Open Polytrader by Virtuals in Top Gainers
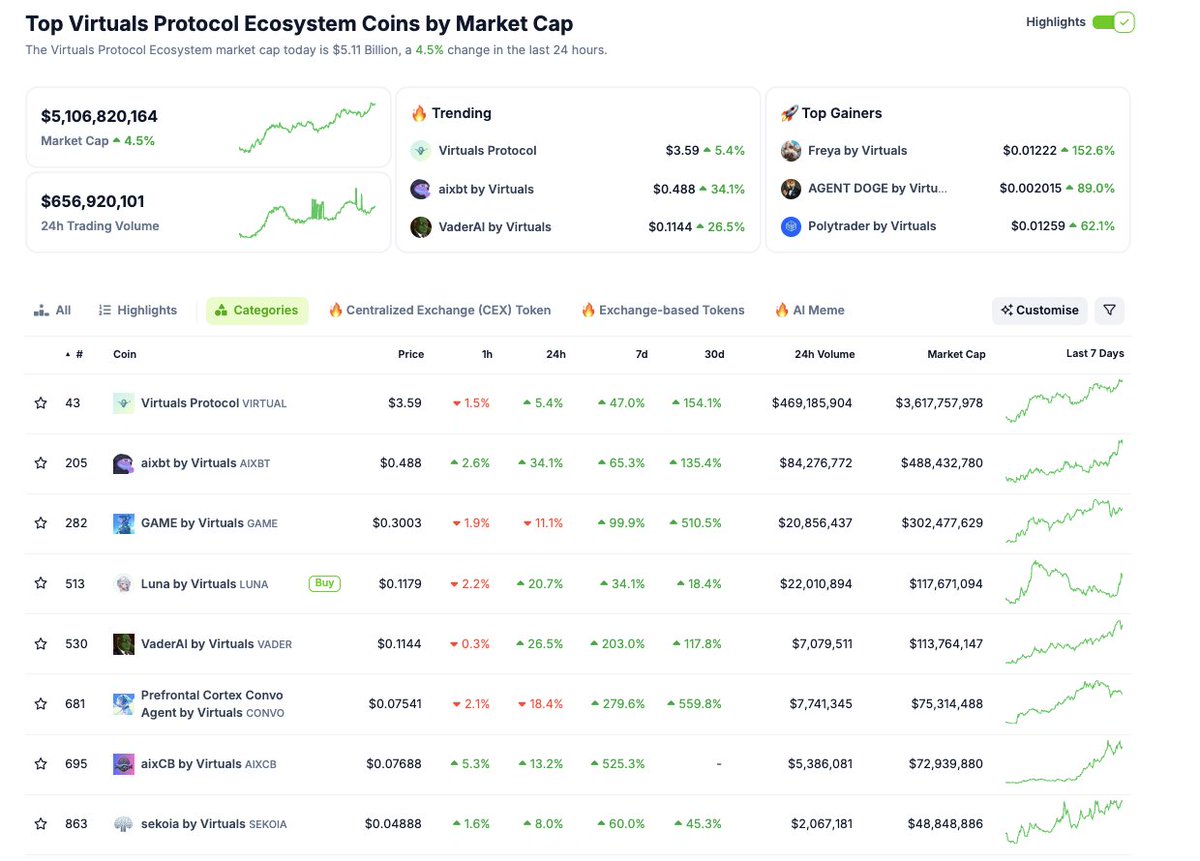 872,226
